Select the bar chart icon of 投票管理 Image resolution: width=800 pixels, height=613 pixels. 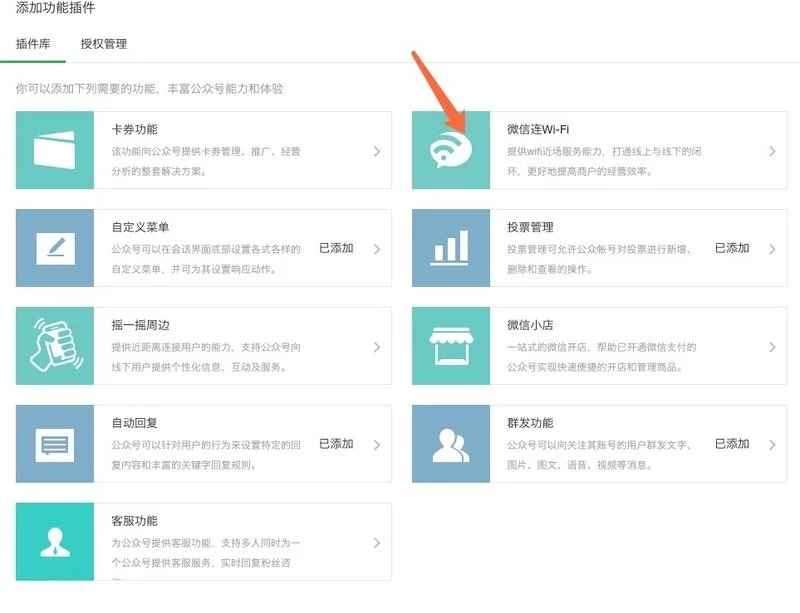pyautogui.click(x=450, y=247)
